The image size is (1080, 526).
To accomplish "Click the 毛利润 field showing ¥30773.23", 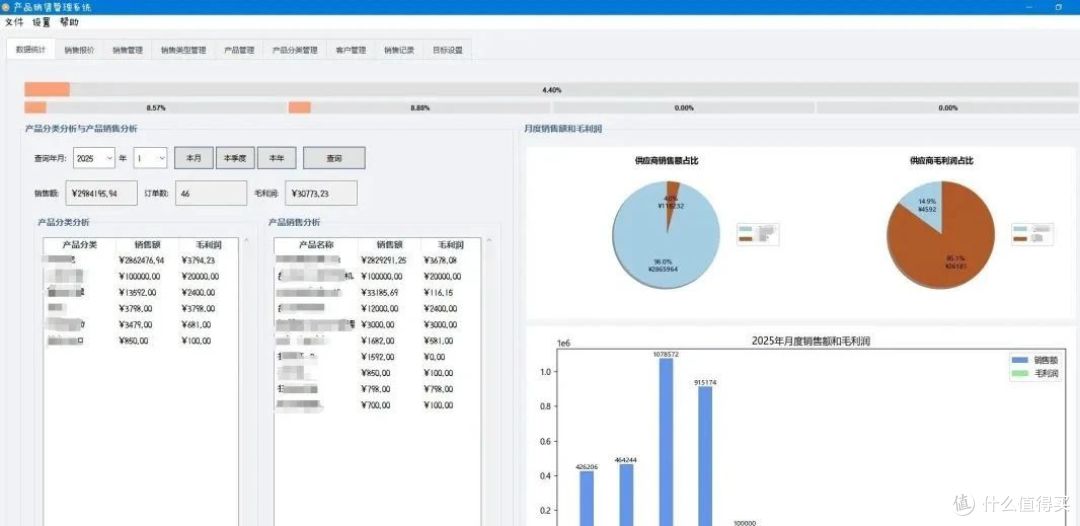I will point(321,193).
